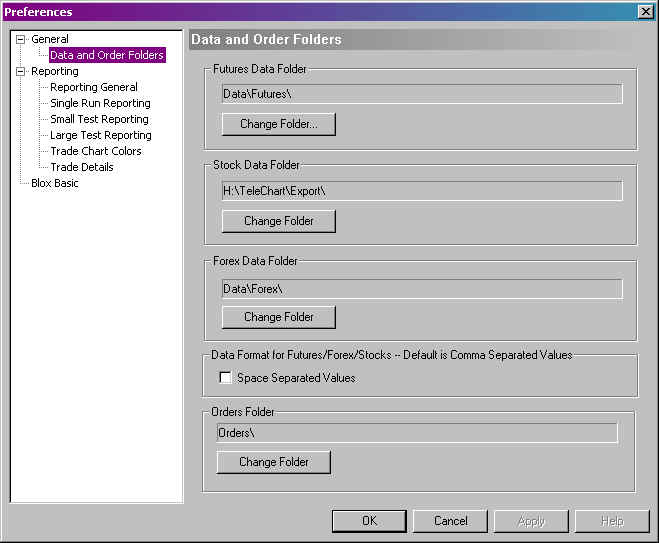The image size is (659, 543).
Task: Change the Orders folder location
Action: (x=273, y=462)
